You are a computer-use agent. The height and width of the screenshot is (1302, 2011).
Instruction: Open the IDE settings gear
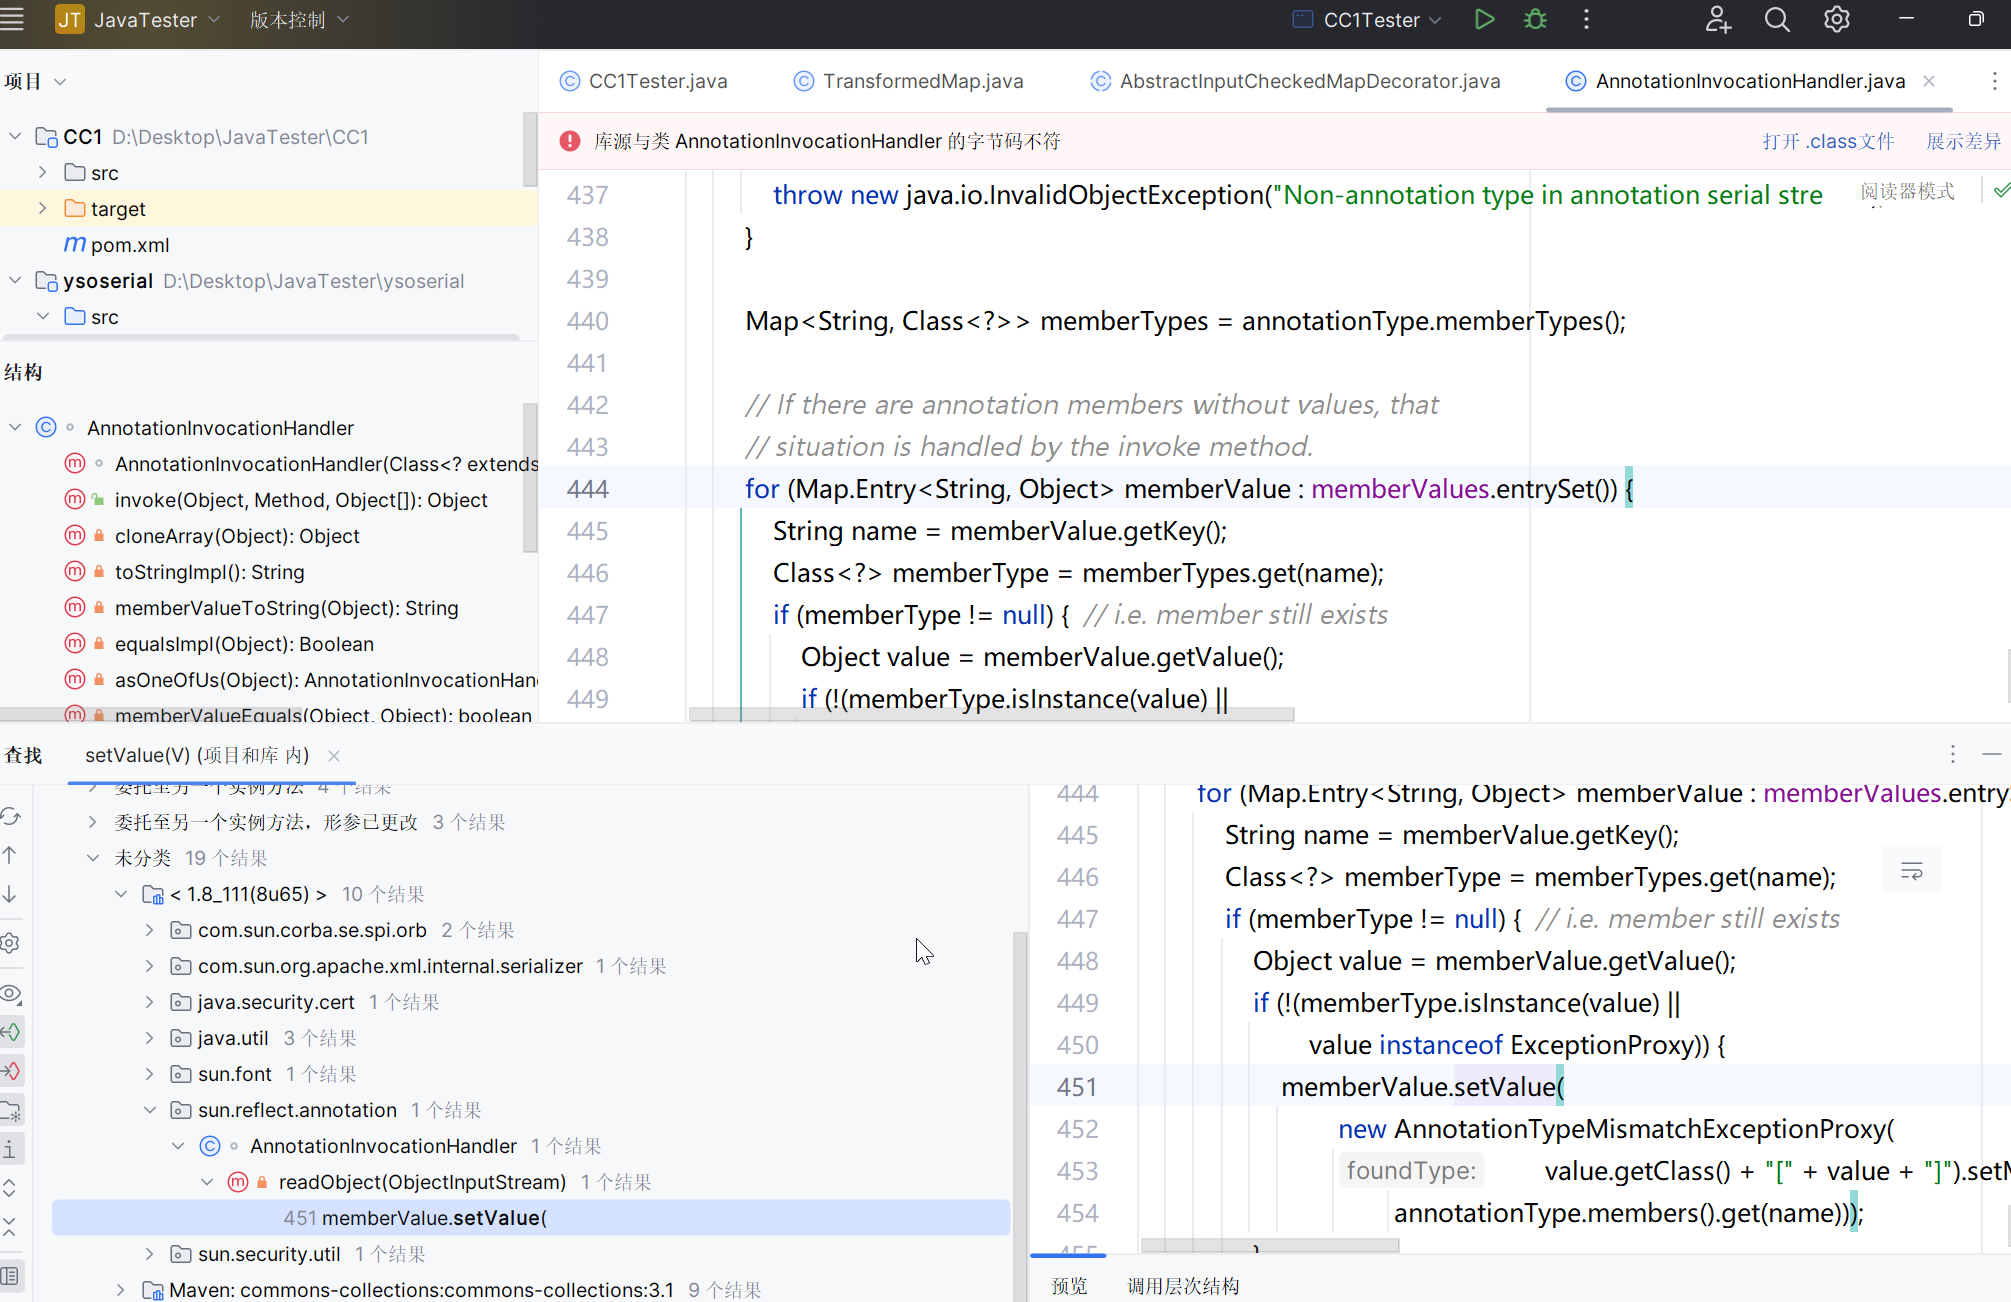point(1836,20)
